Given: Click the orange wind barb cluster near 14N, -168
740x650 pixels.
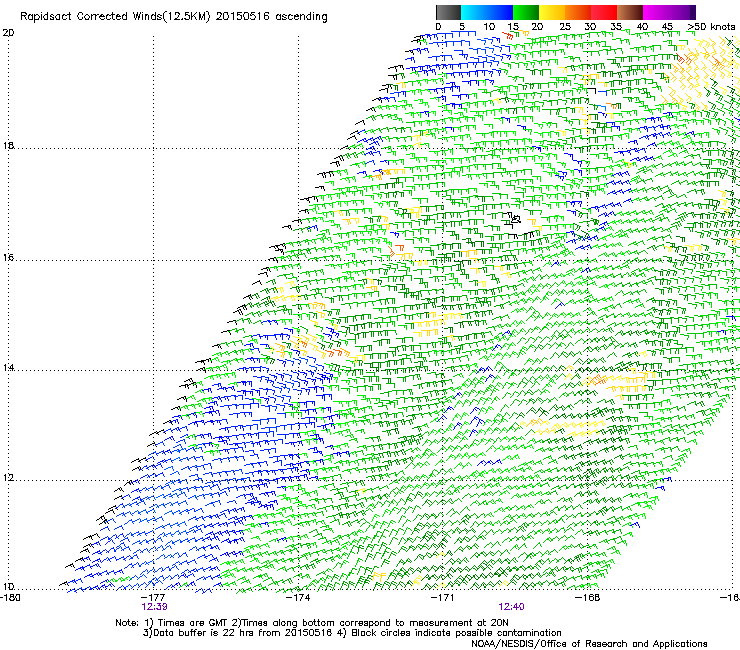Looking at the screenshot, I should (x=596, y=380).
